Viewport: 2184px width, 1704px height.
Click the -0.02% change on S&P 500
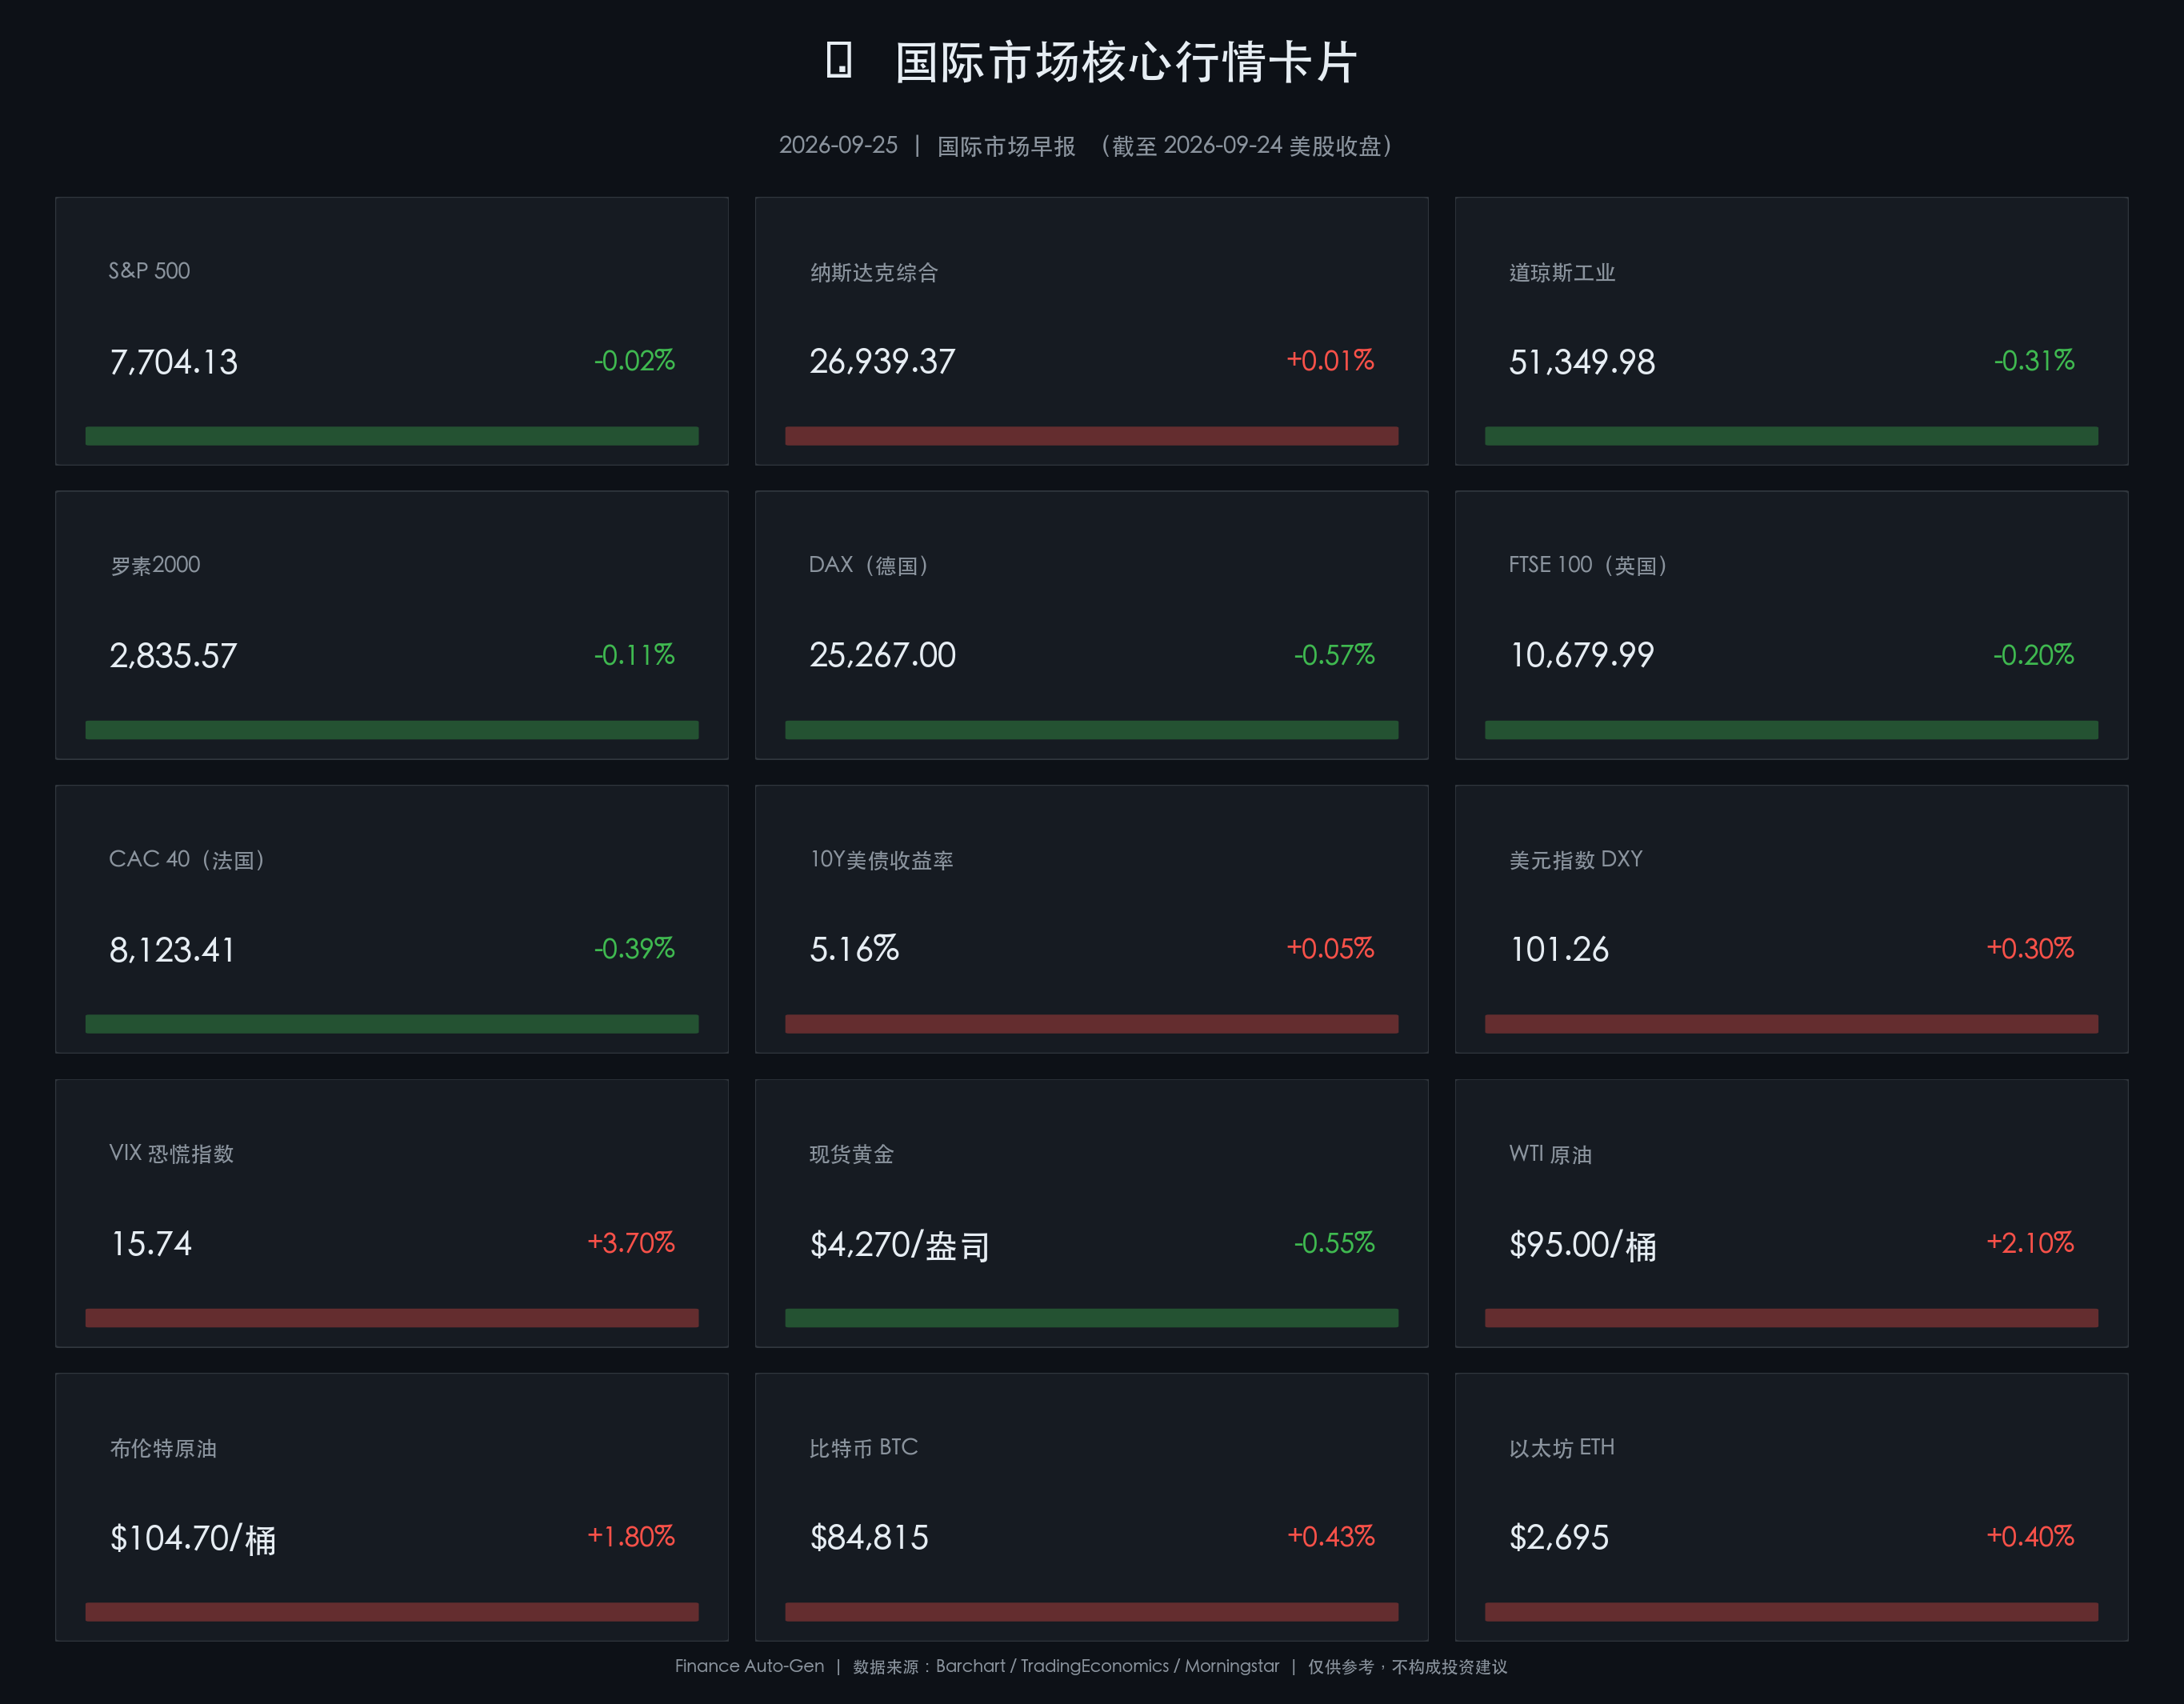click(x=634, y=360)
